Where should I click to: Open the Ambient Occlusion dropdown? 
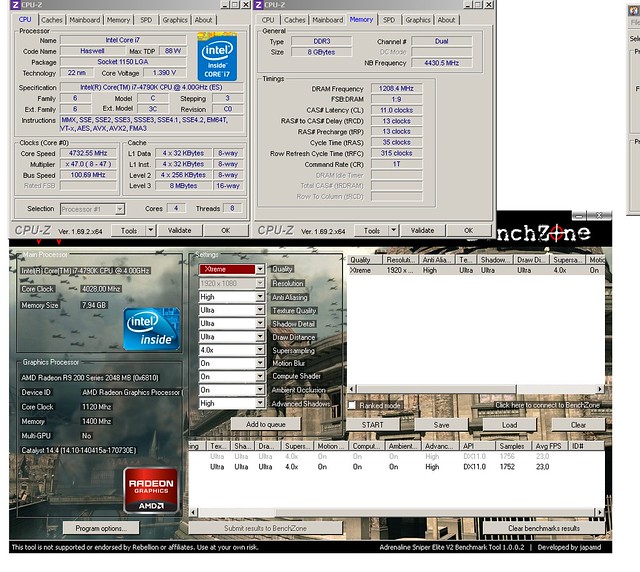point(260,390)
